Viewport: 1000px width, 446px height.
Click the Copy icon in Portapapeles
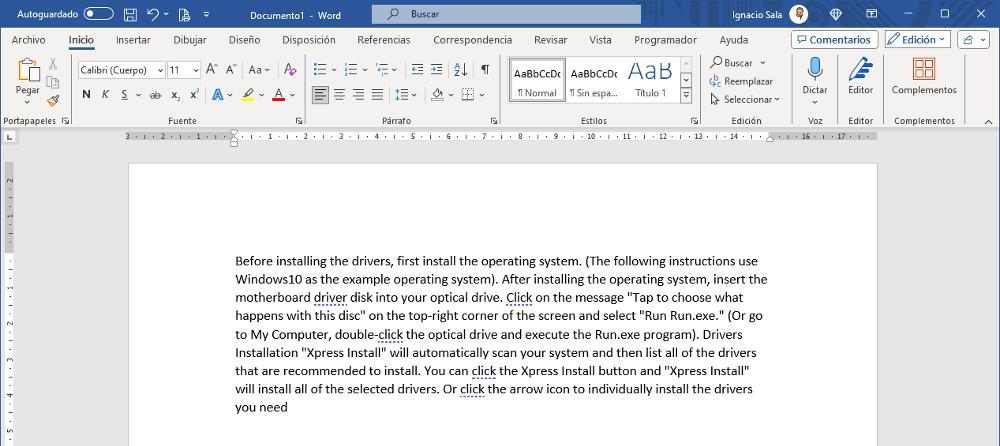click(x=53, y=82)
